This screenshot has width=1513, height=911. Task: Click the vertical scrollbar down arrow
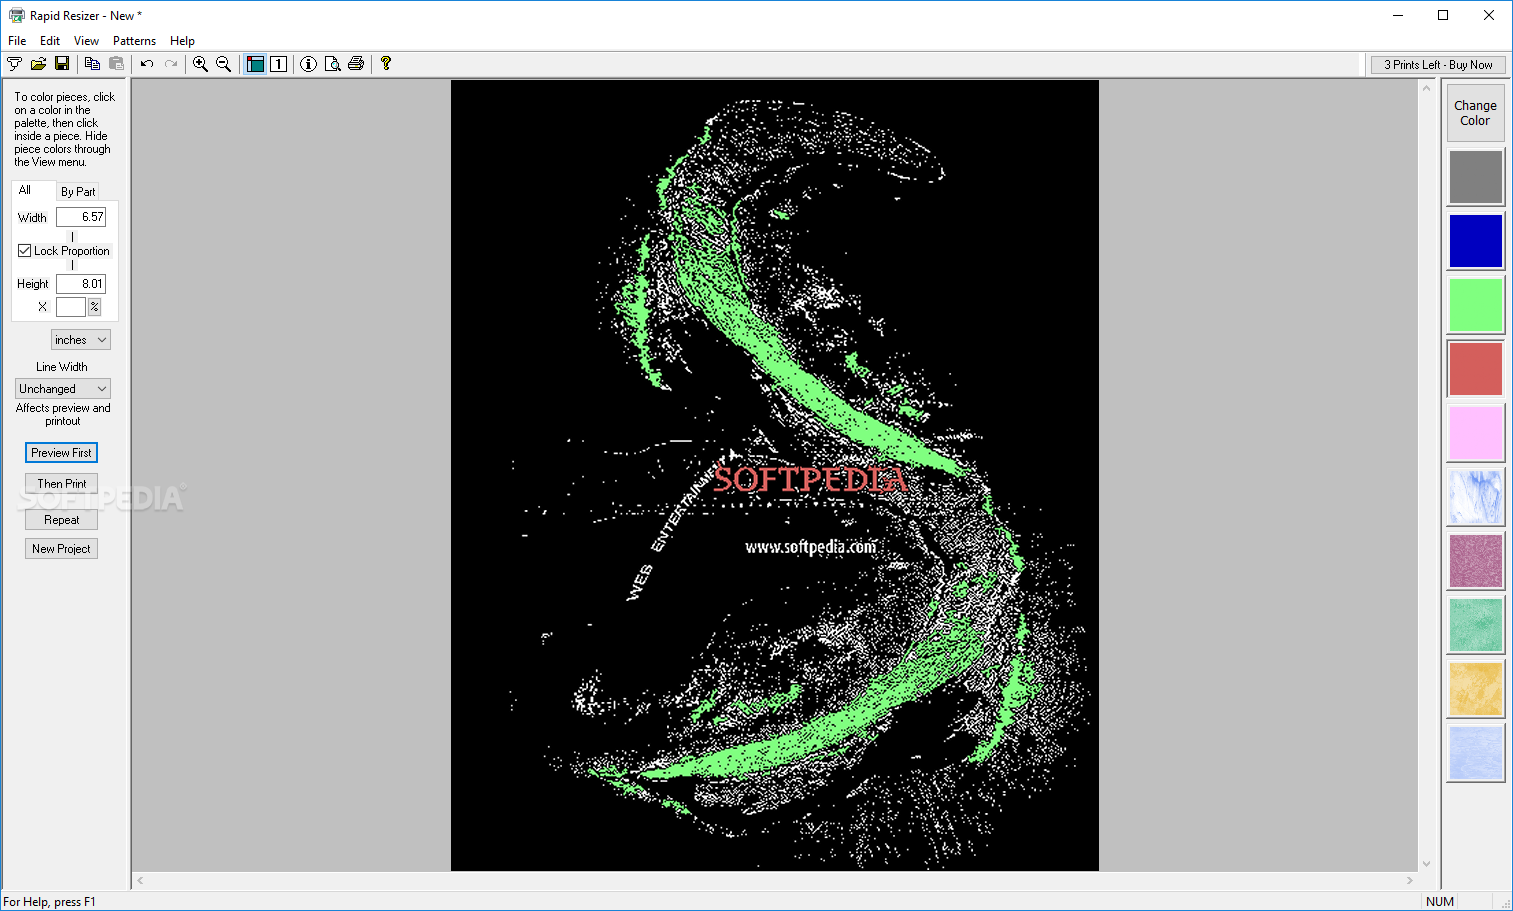point(1427,864)
